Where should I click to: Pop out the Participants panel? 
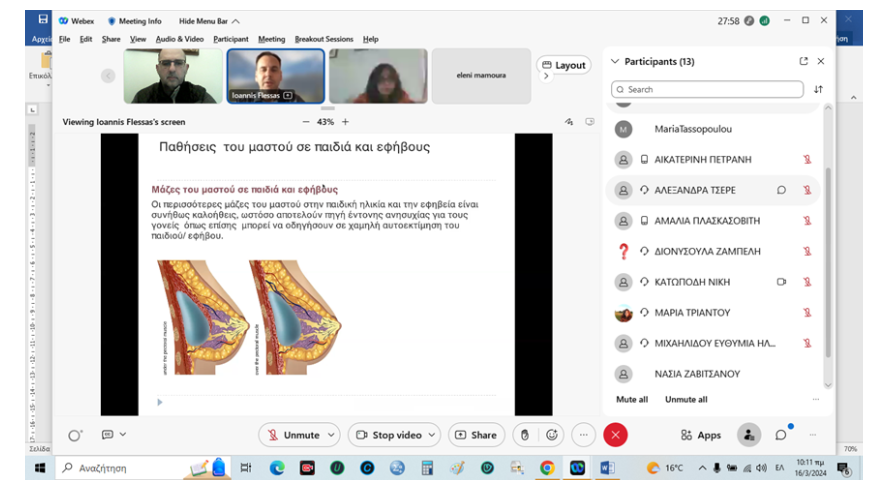click(803, 61)
